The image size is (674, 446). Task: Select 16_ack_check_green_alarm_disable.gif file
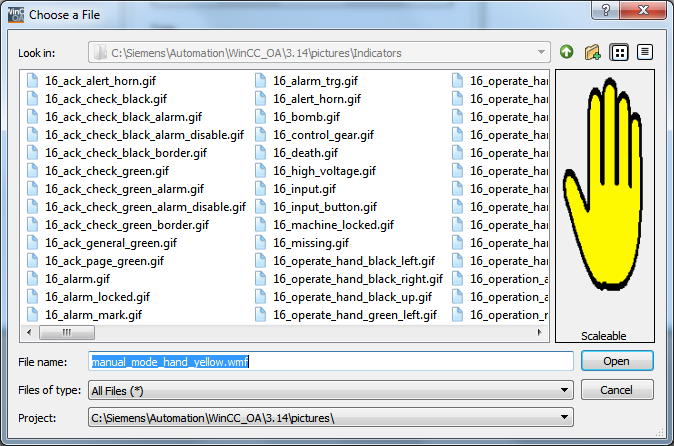(x=146, y=207)
